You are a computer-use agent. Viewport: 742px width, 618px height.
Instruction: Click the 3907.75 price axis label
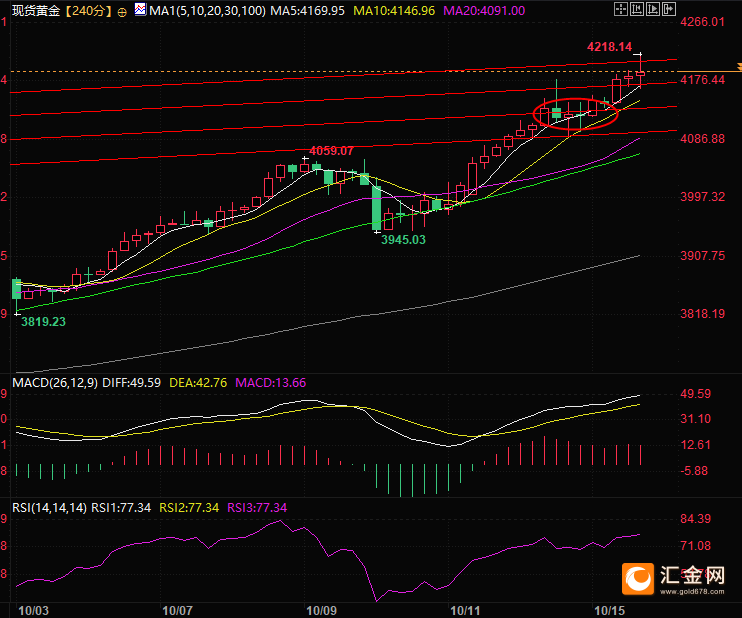pyautogui.click(x=702, y=256)
